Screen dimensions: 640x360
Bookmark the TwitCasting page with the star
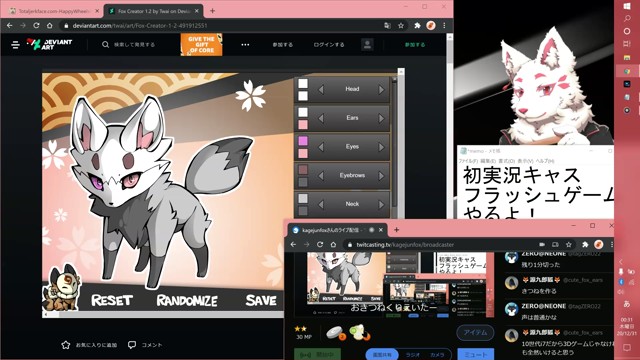pyautogui.click(x=569, y=244)
